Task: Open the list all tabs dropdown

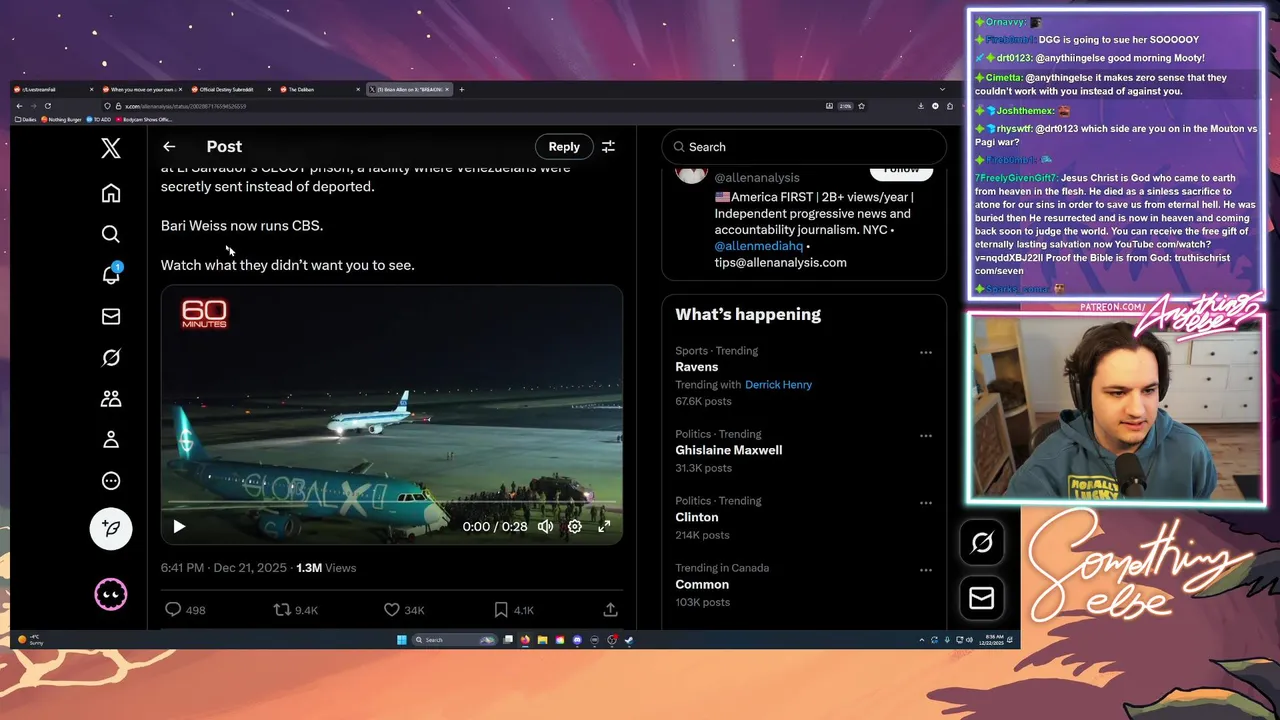Action: (943, 89)
